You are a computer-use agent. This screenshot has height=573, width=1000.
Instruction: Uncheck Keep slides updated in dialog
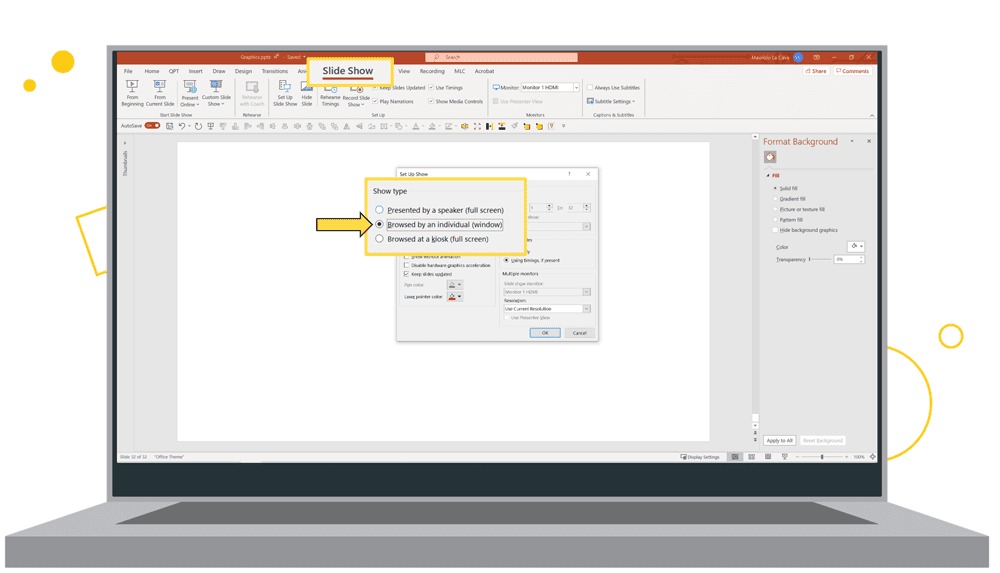tap(406, 274)
